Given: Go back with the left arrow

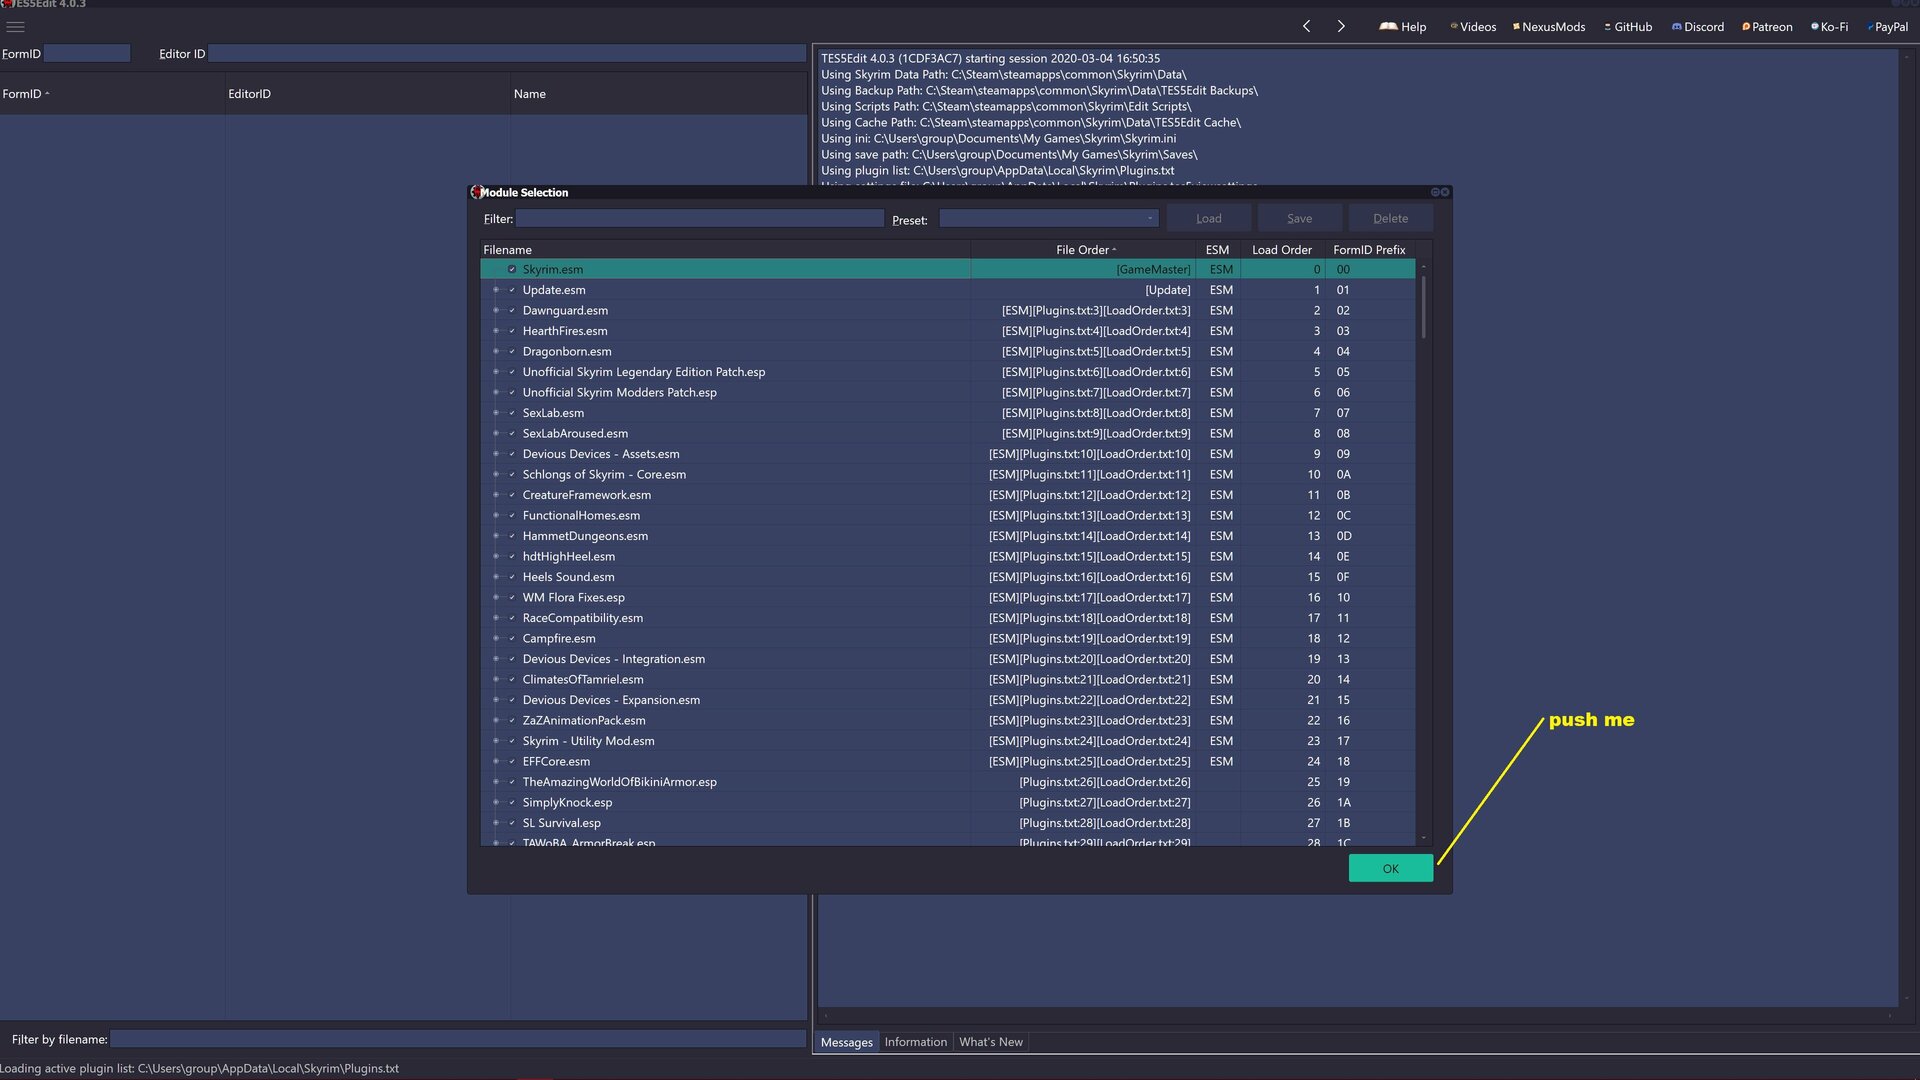Looking at the screenshot, I should pos(1306,27).
